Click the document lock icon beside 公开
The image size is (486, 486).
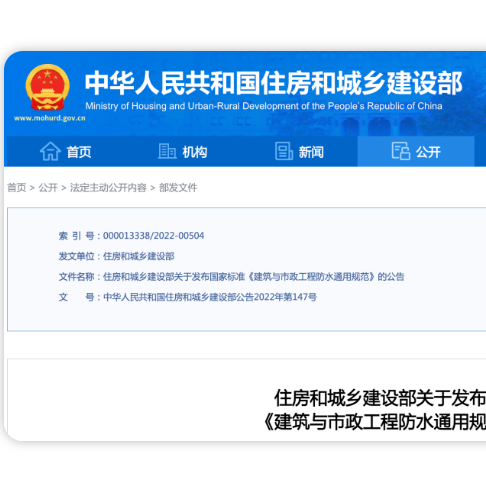(x=401, y=151)
